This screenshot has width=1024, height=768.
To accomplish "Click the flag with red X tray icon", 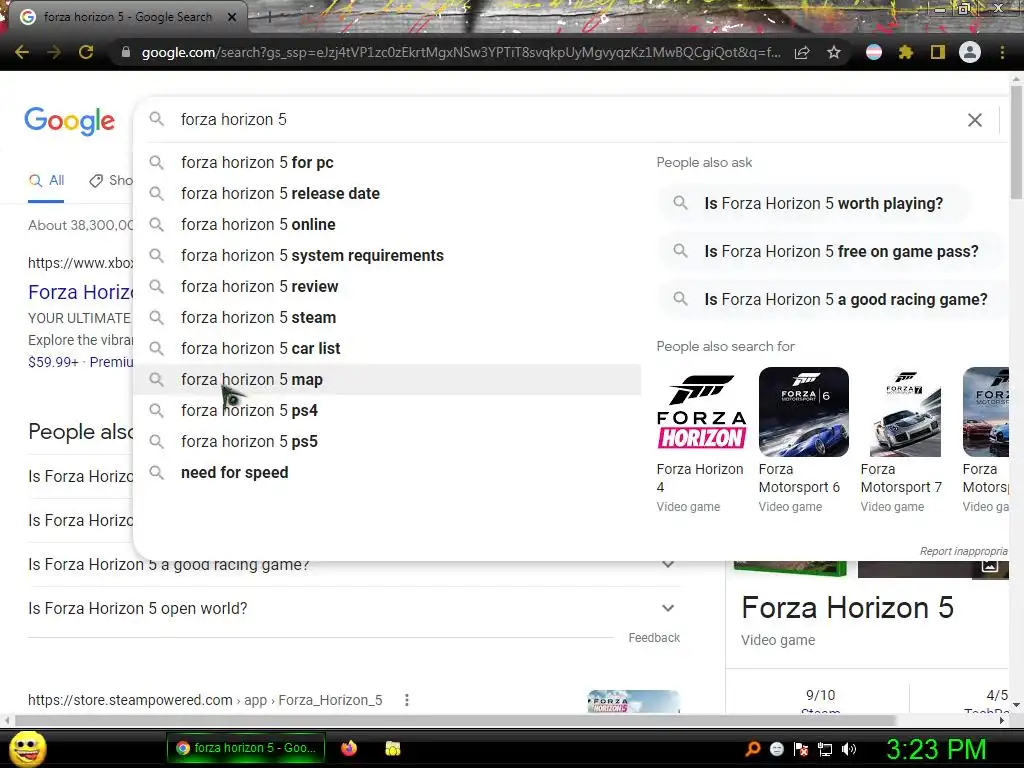I will click(x=801, y=749).
